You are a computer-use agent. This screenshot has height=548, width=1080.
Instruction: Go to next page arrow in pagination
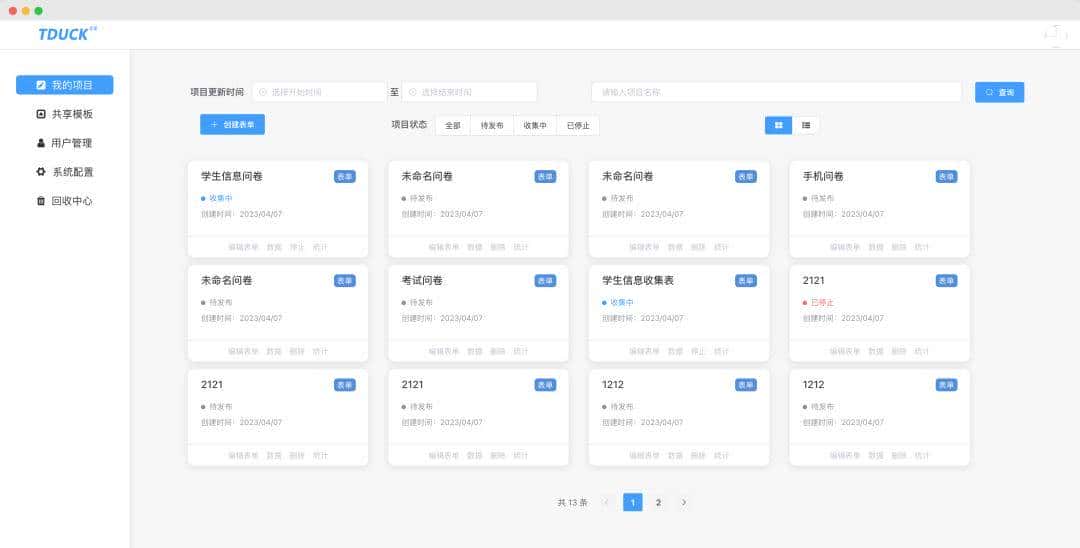coord(684,503)
